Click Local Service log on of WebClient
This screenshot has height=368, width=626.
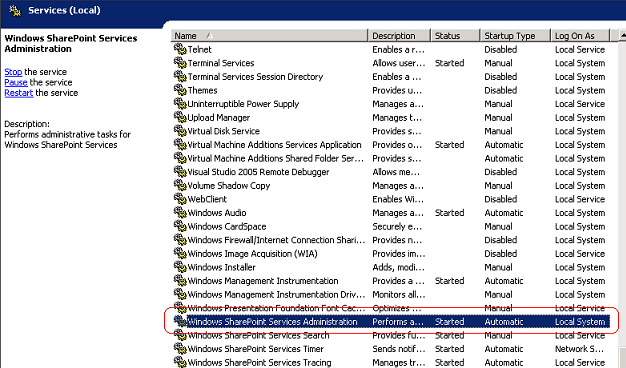580,199
